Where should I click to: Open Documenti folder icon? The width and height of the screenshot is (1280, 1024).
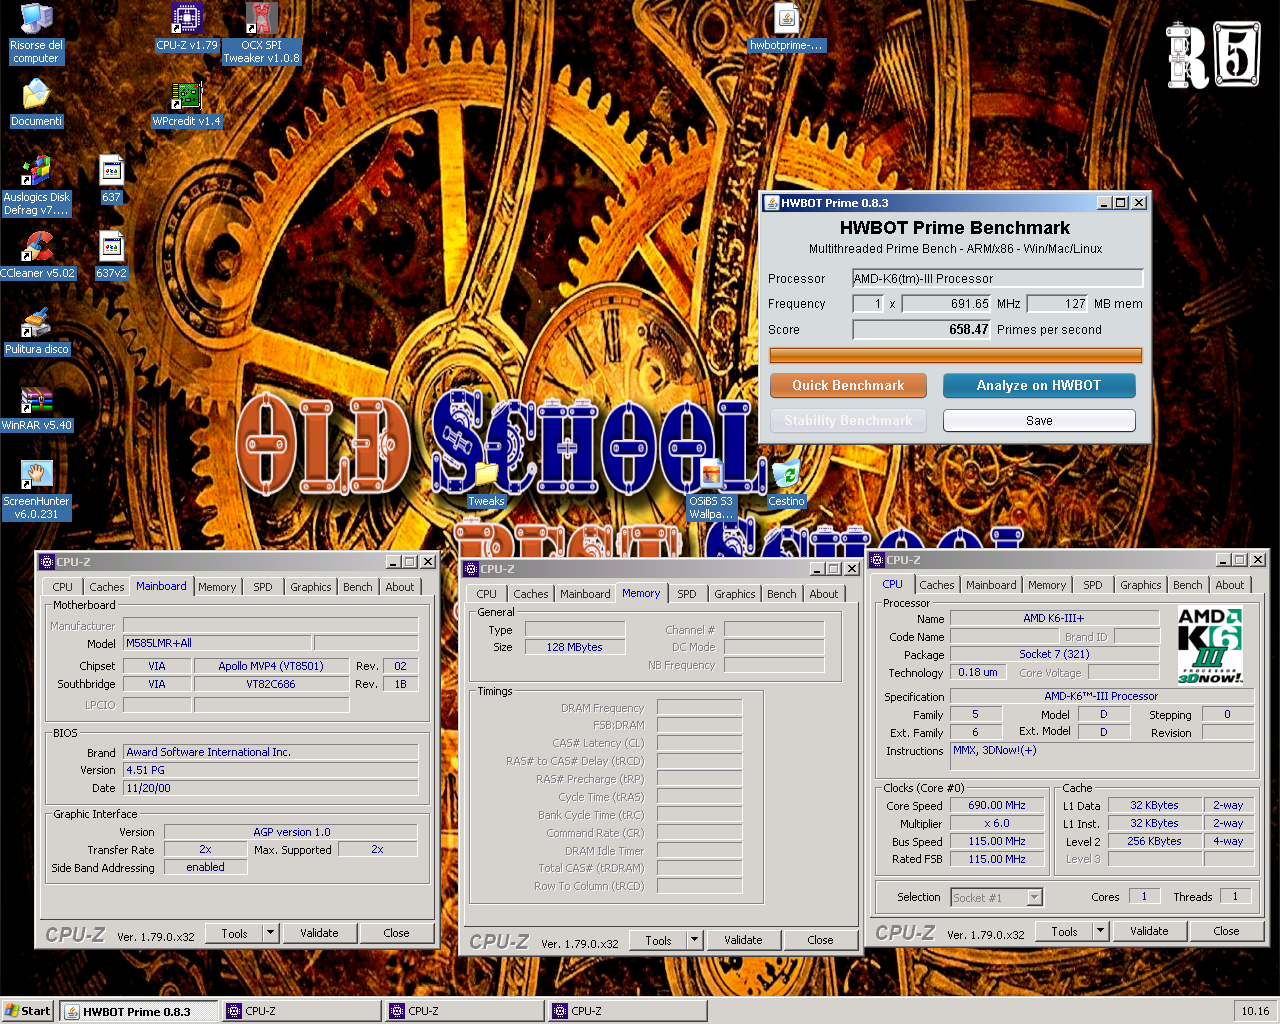tap(36, 103)
